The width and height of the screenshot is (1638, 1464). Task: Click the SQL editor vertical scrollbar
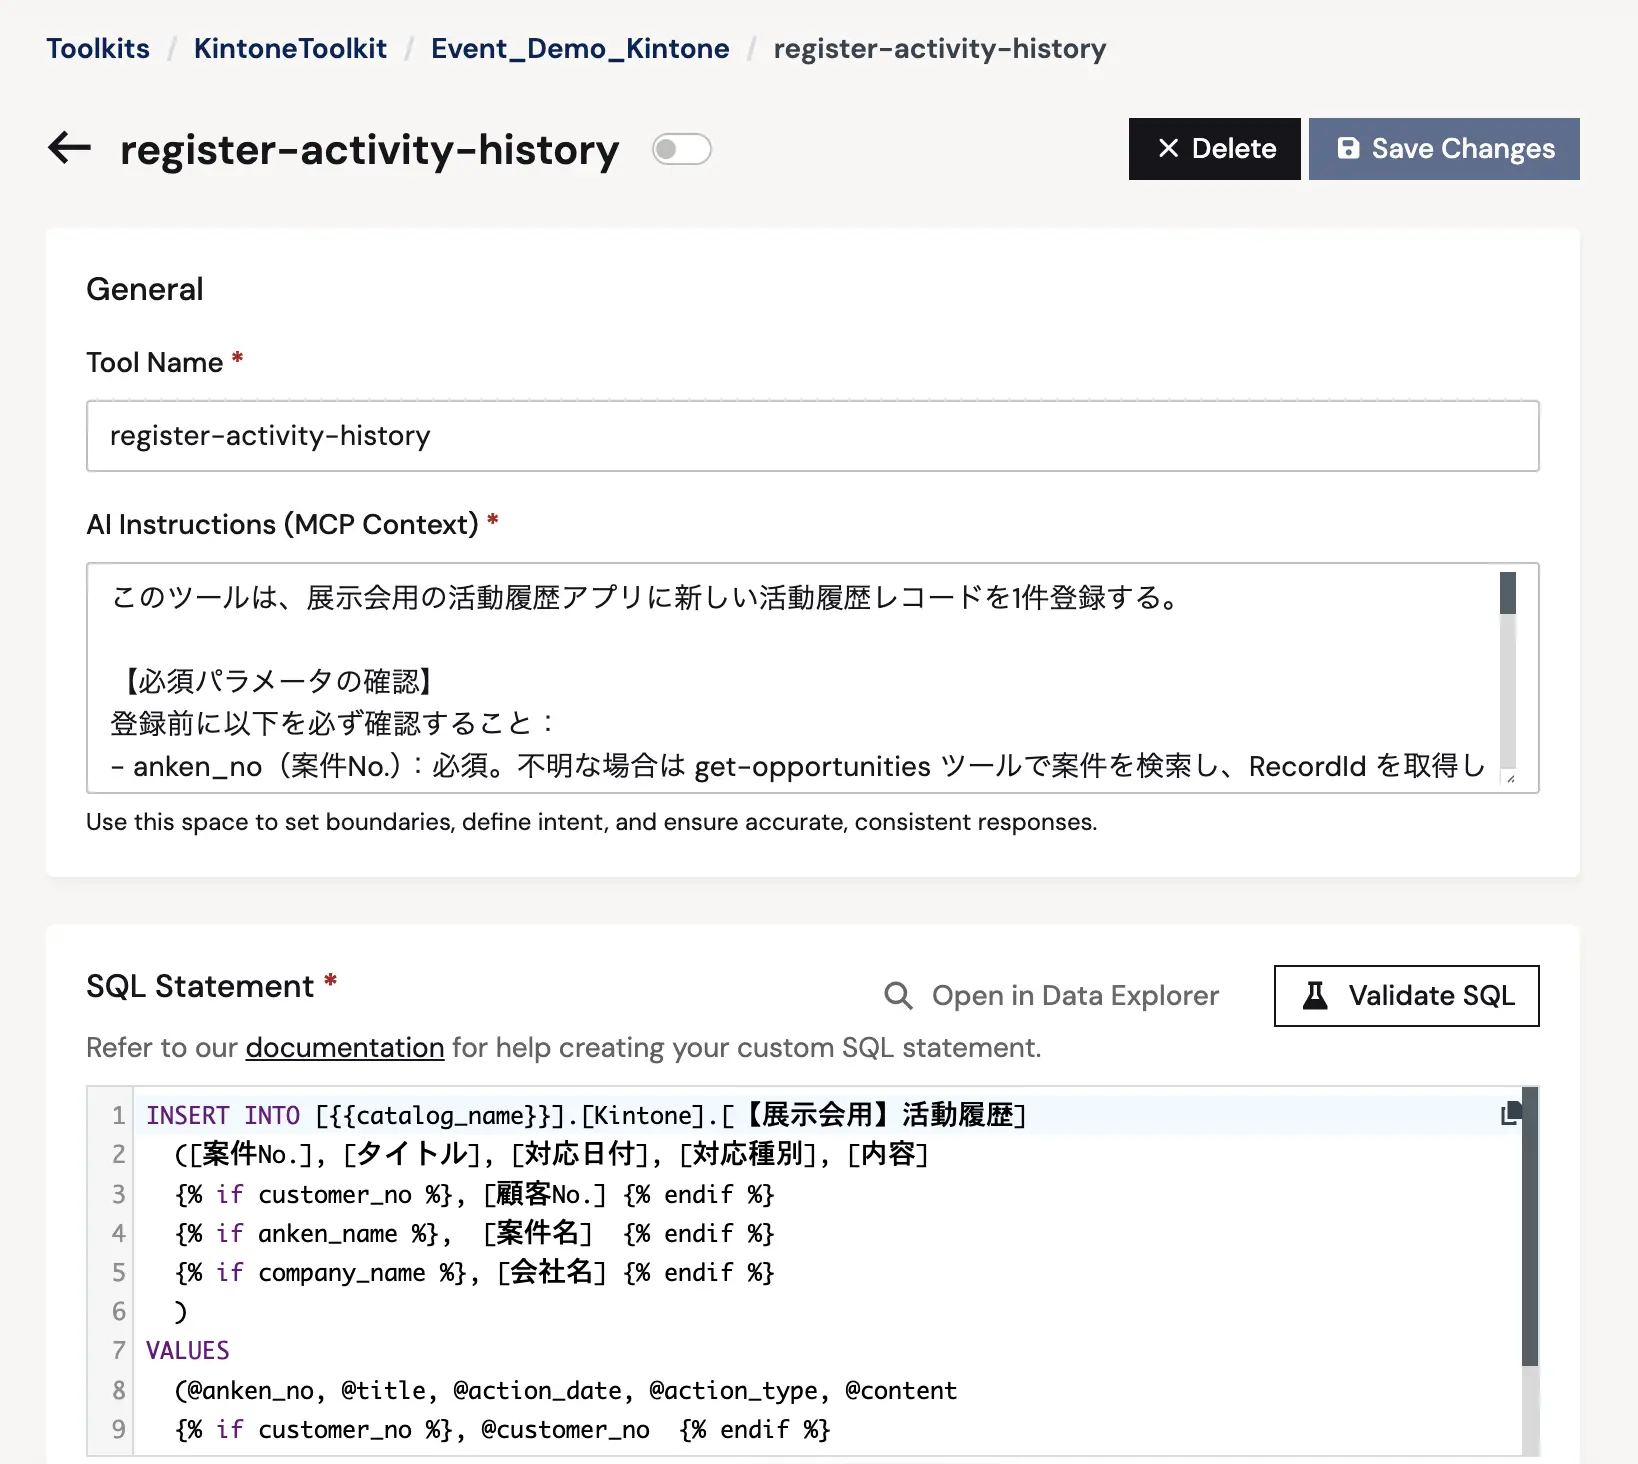pyautogui.click(x=1529, y=1228)
